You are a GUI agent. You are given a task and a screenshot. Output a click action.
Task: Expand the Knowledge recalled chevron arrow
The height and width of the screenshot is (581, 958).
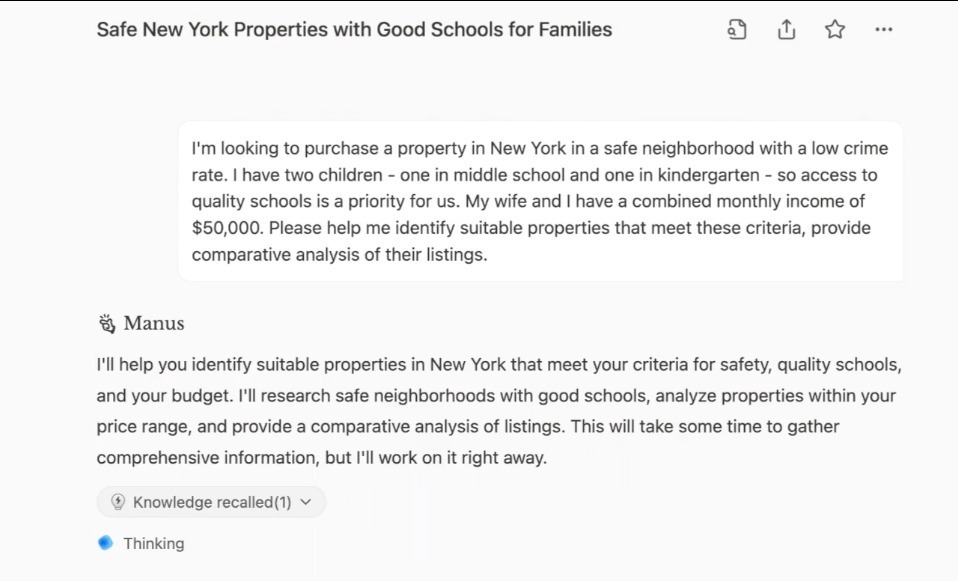[306, 502]
